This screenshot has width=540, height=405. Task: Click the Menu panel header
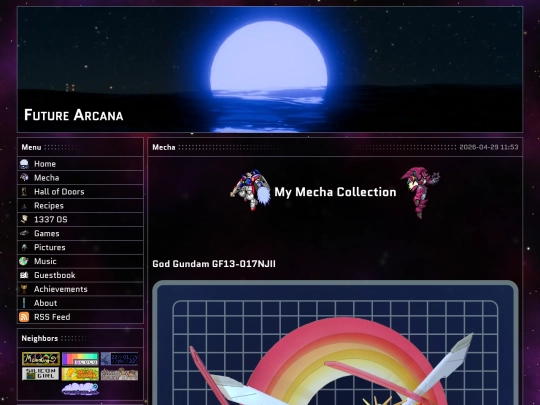[80, 147]
